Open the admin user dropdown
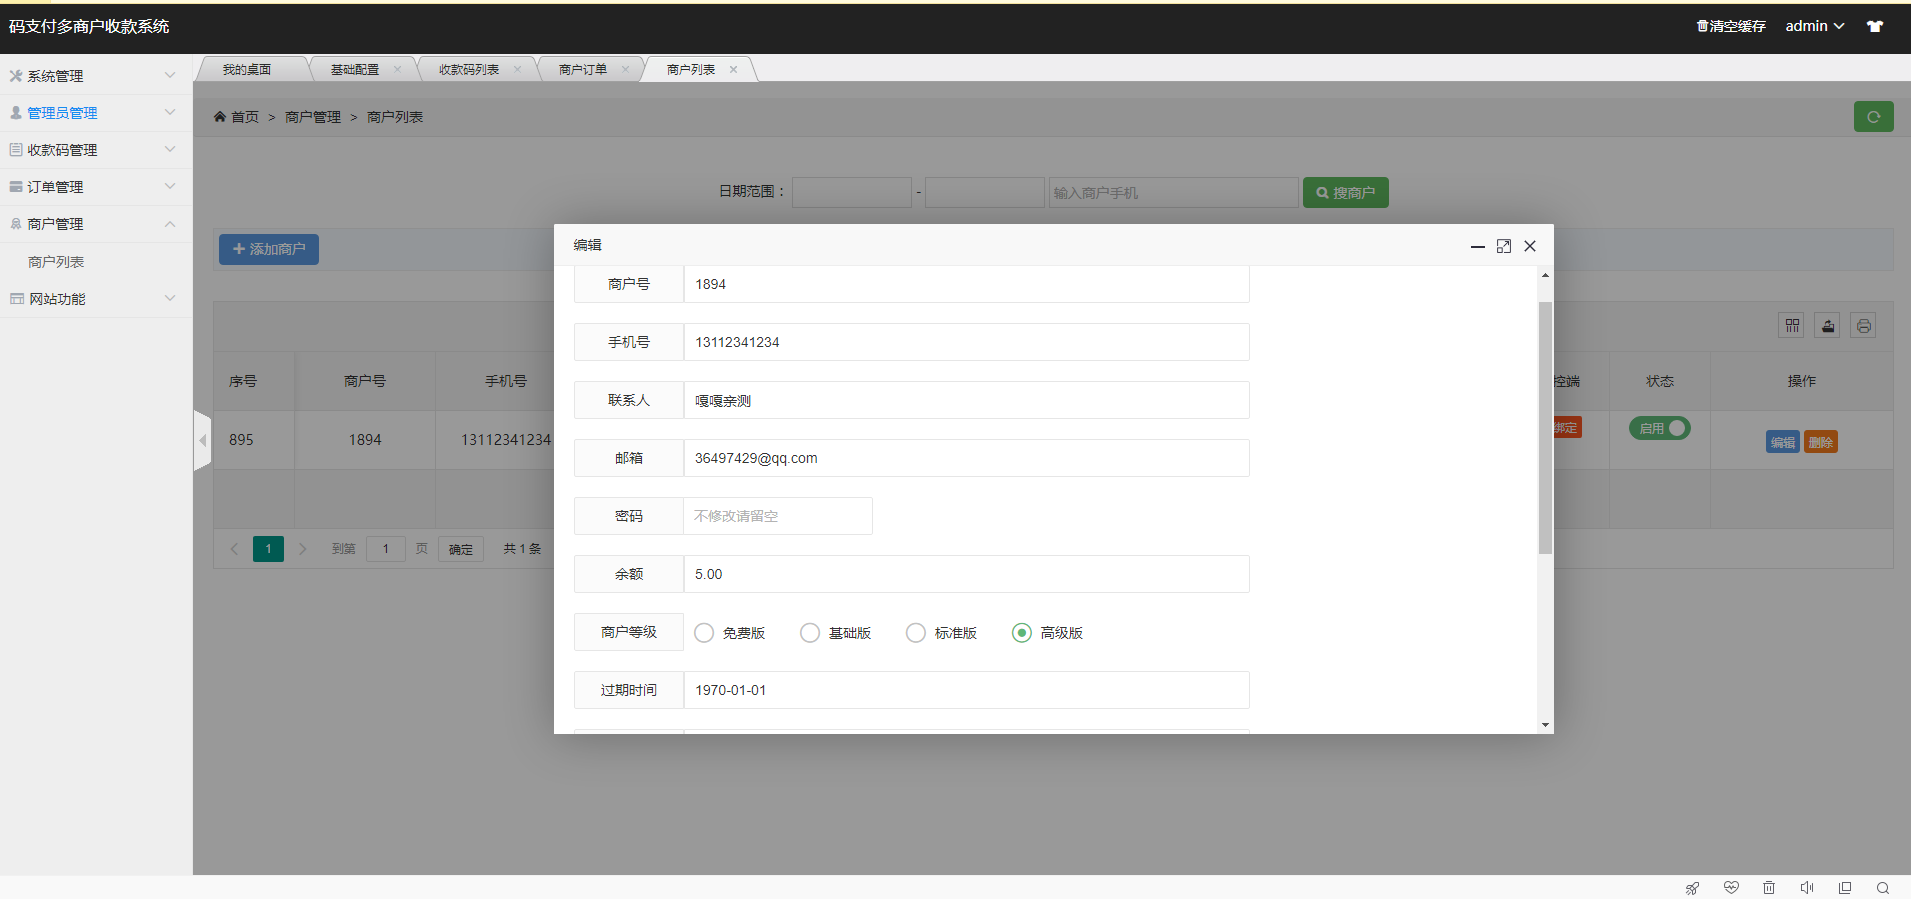This screenshot has height=899, width=1911. 1814,26
